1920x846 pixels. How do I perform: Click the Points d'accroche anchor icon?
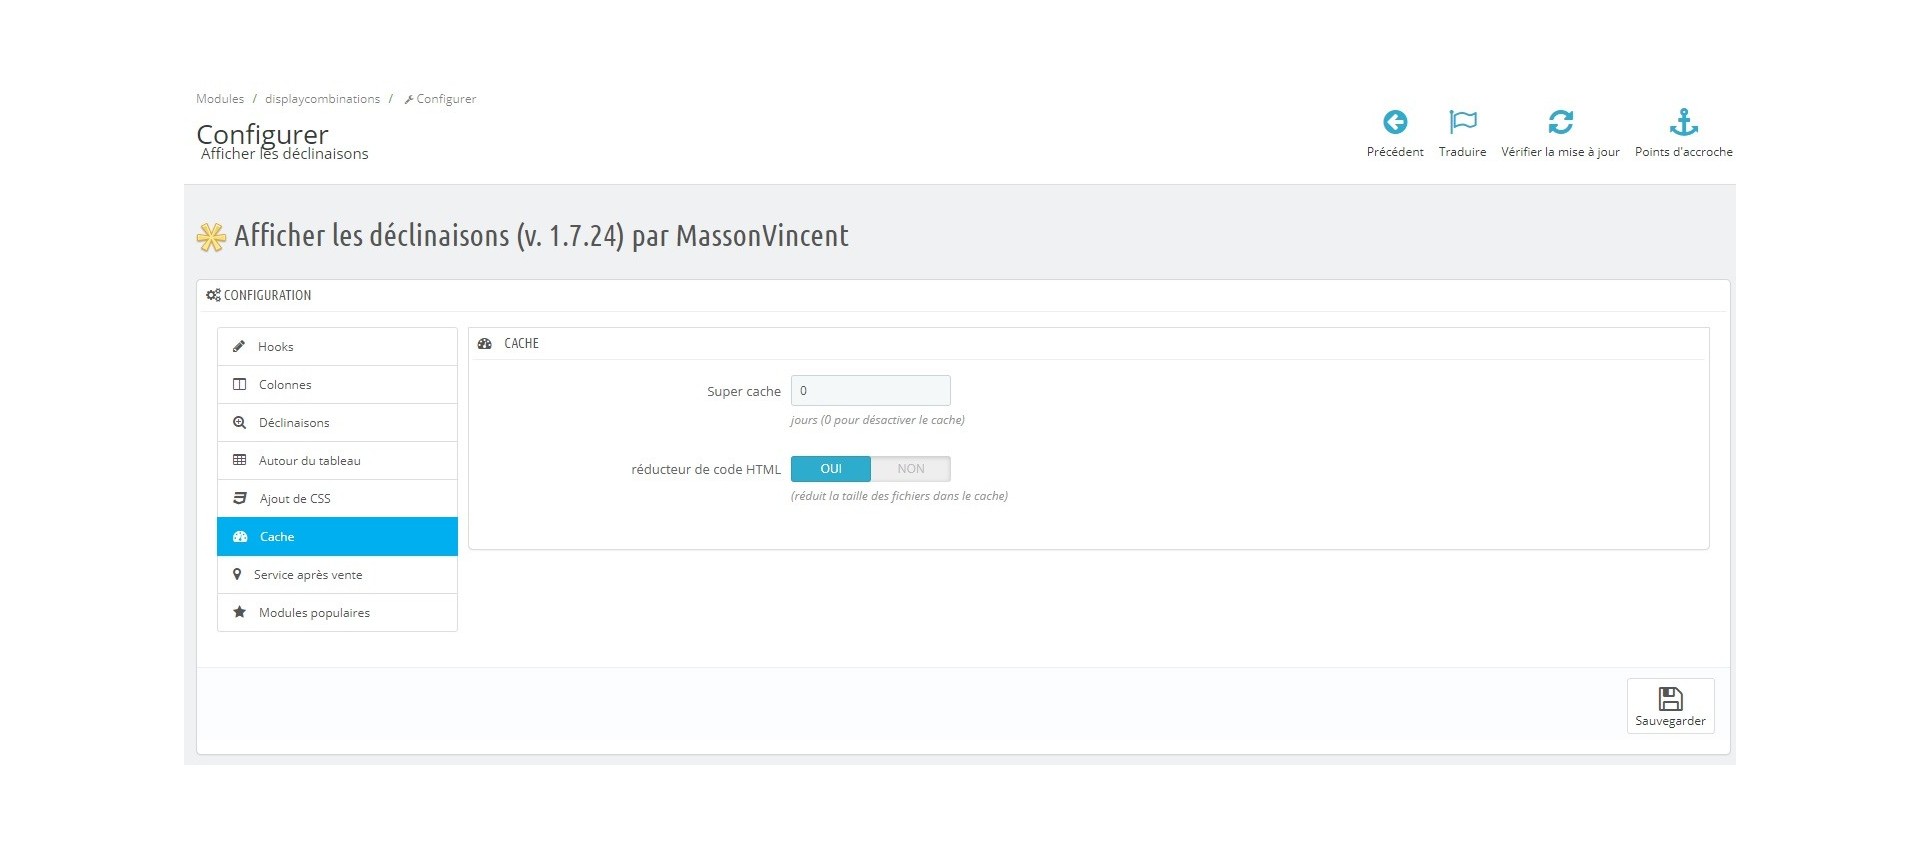(1683, 122)
